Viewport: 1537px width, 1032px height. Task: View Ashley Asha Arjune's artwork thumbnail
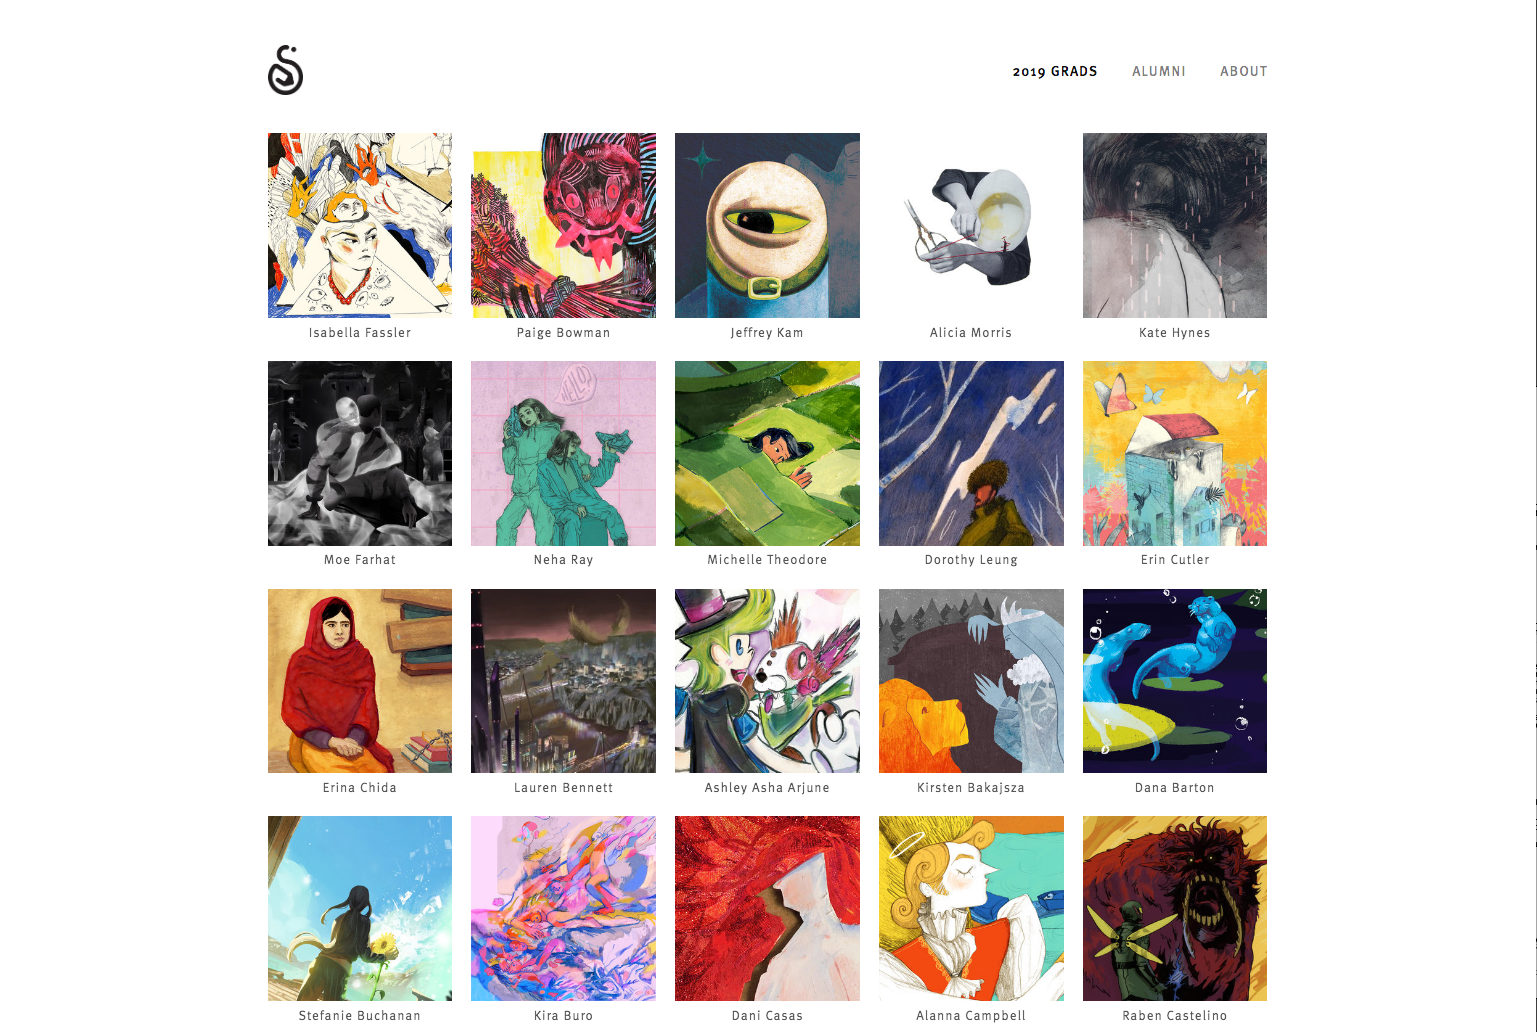click(767, 681)
